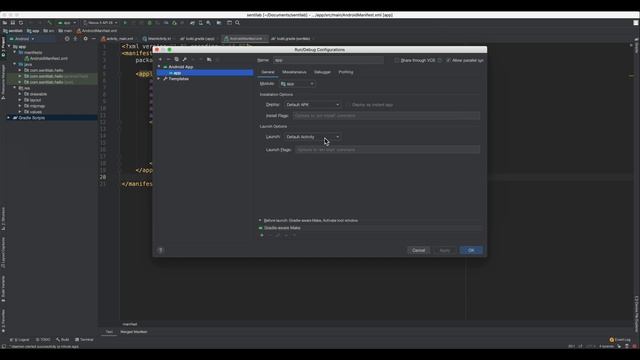Open edit templates wrench icon in dialog toolbar
The image size is (640, 360).
(x=184, y=60)
